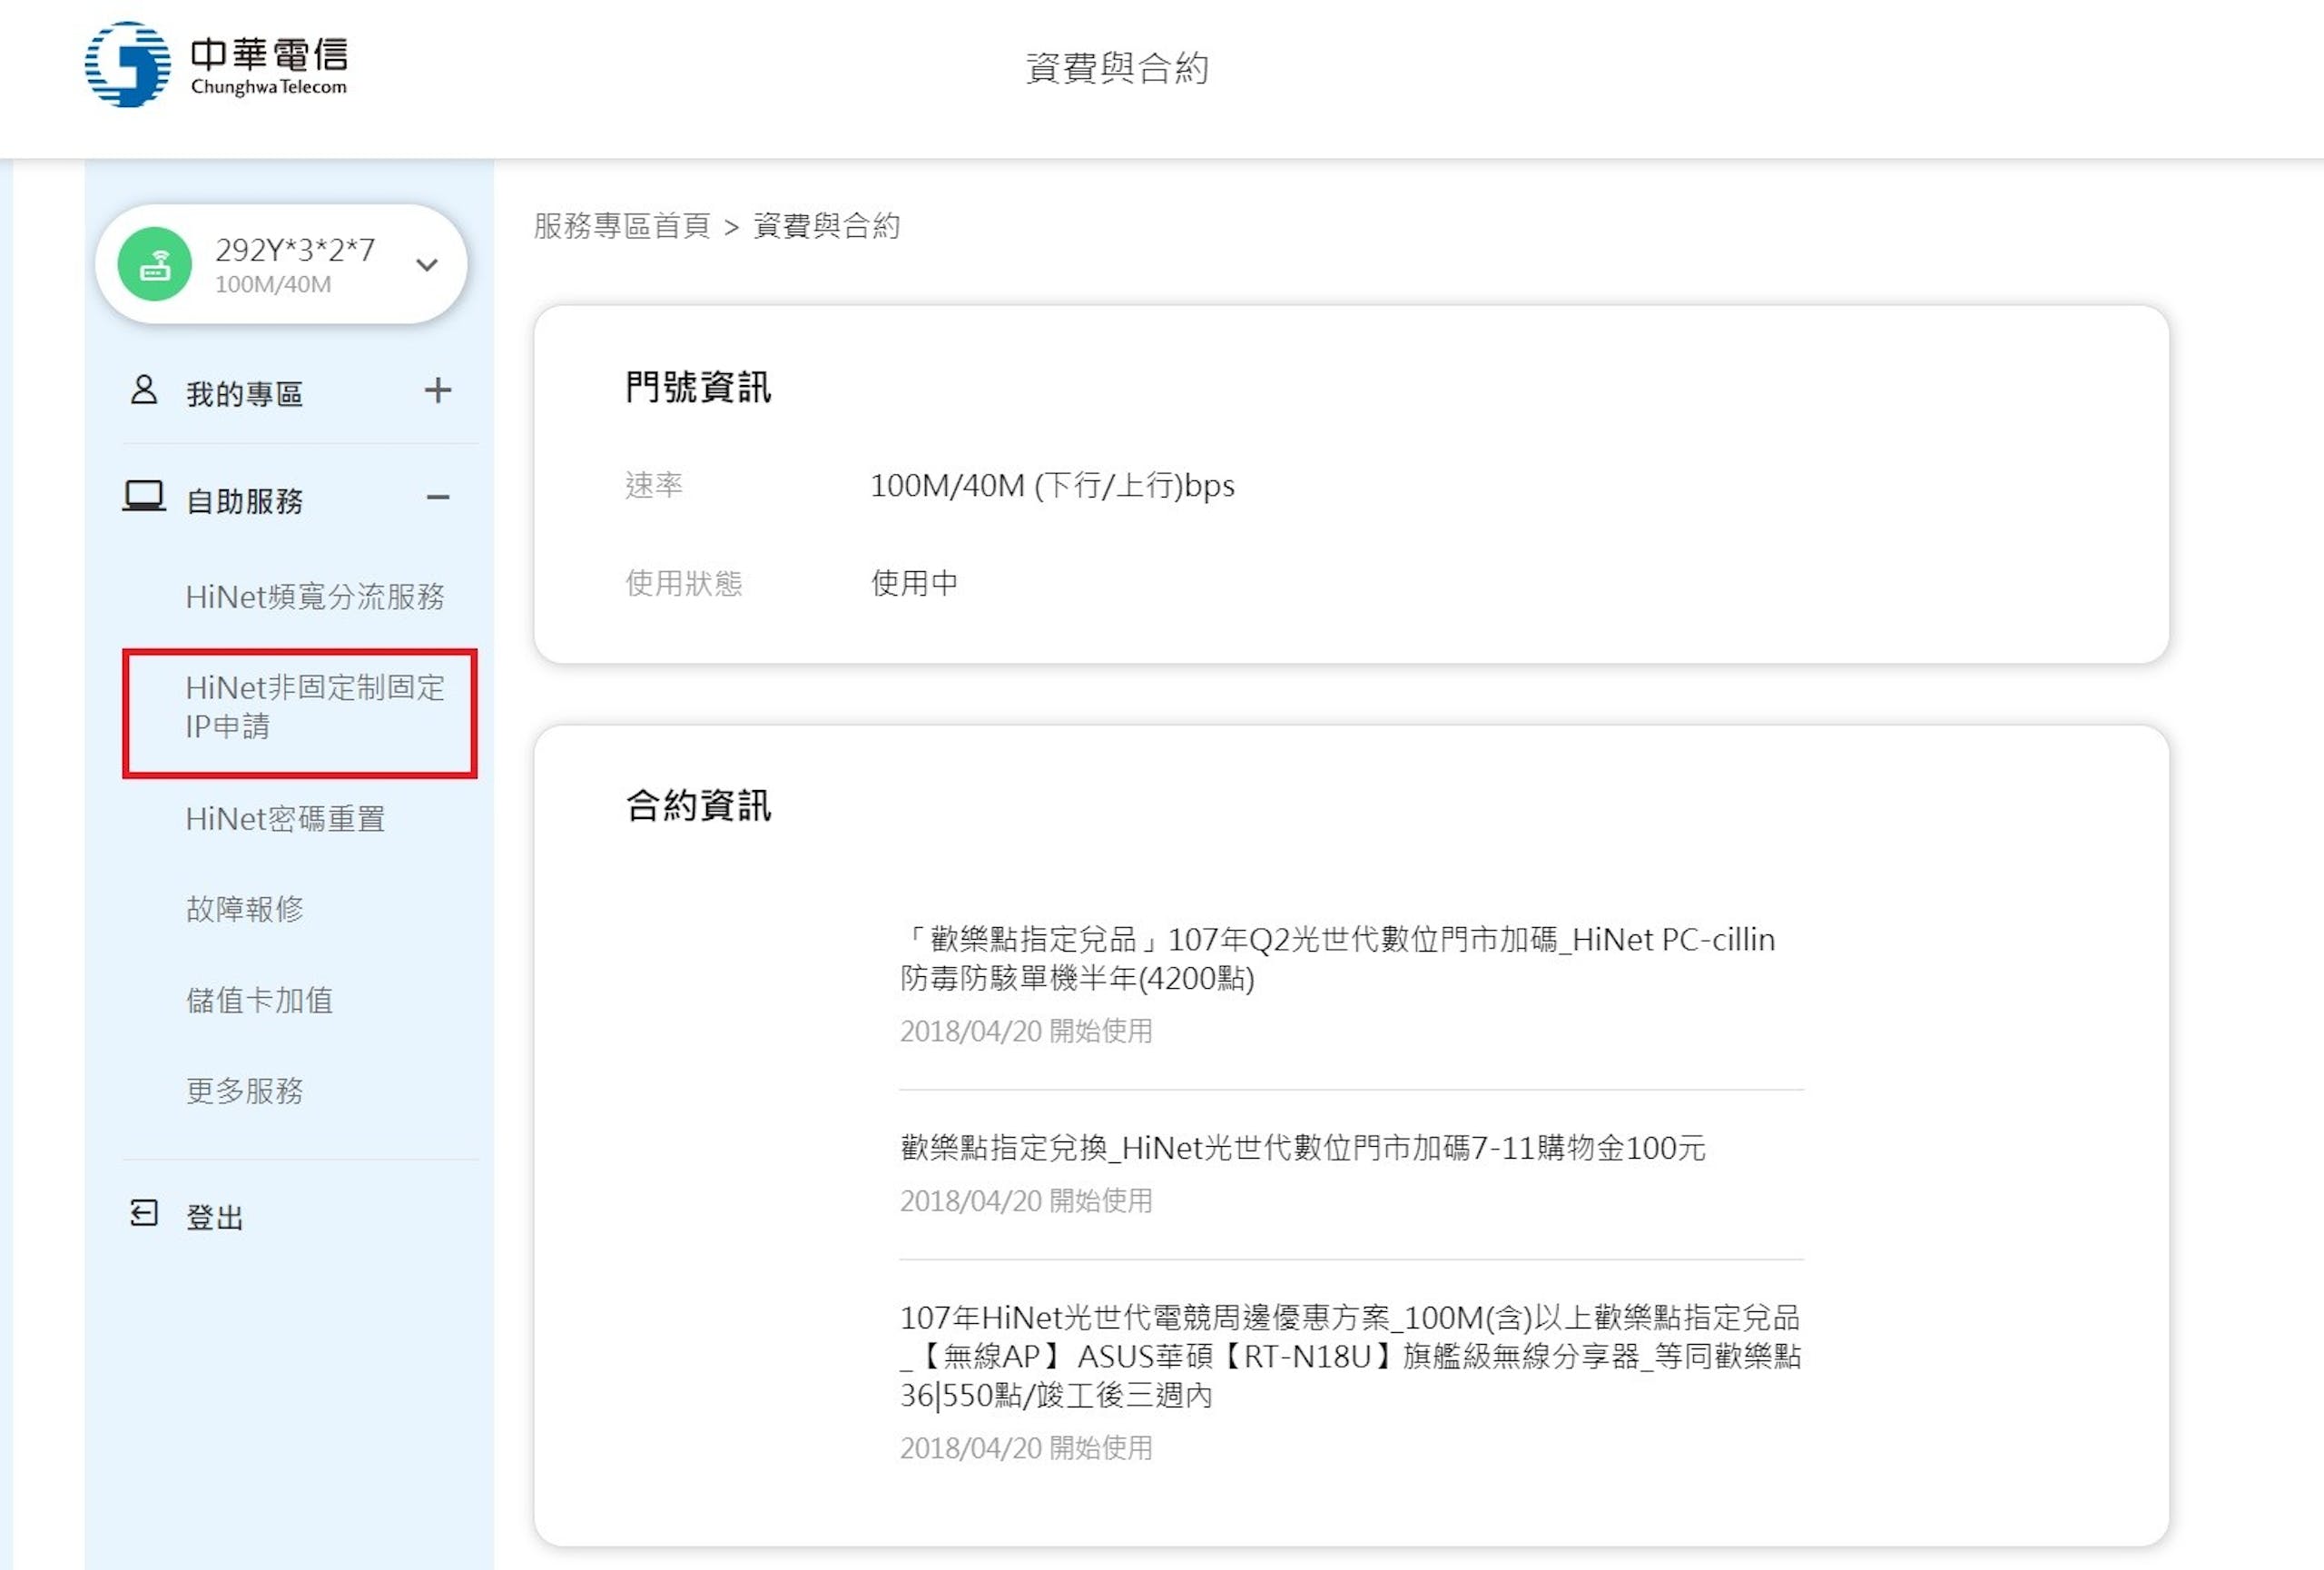
Task: Click the 100M/40M text under the account number
Action: [x=273, y=284]
